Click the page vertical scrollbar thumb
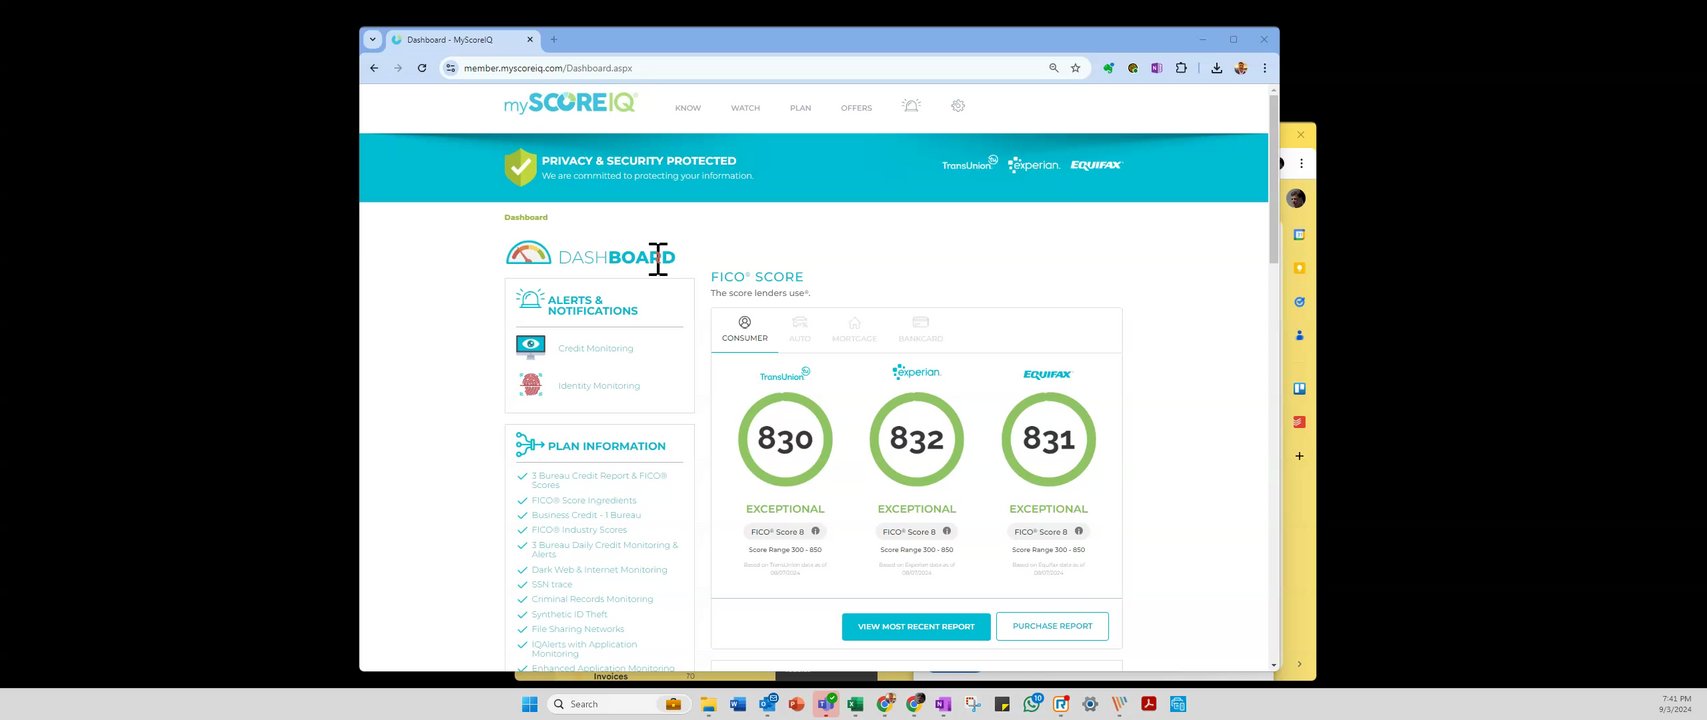This screenshot has width=1707, height=720. tap(1273, 180)
